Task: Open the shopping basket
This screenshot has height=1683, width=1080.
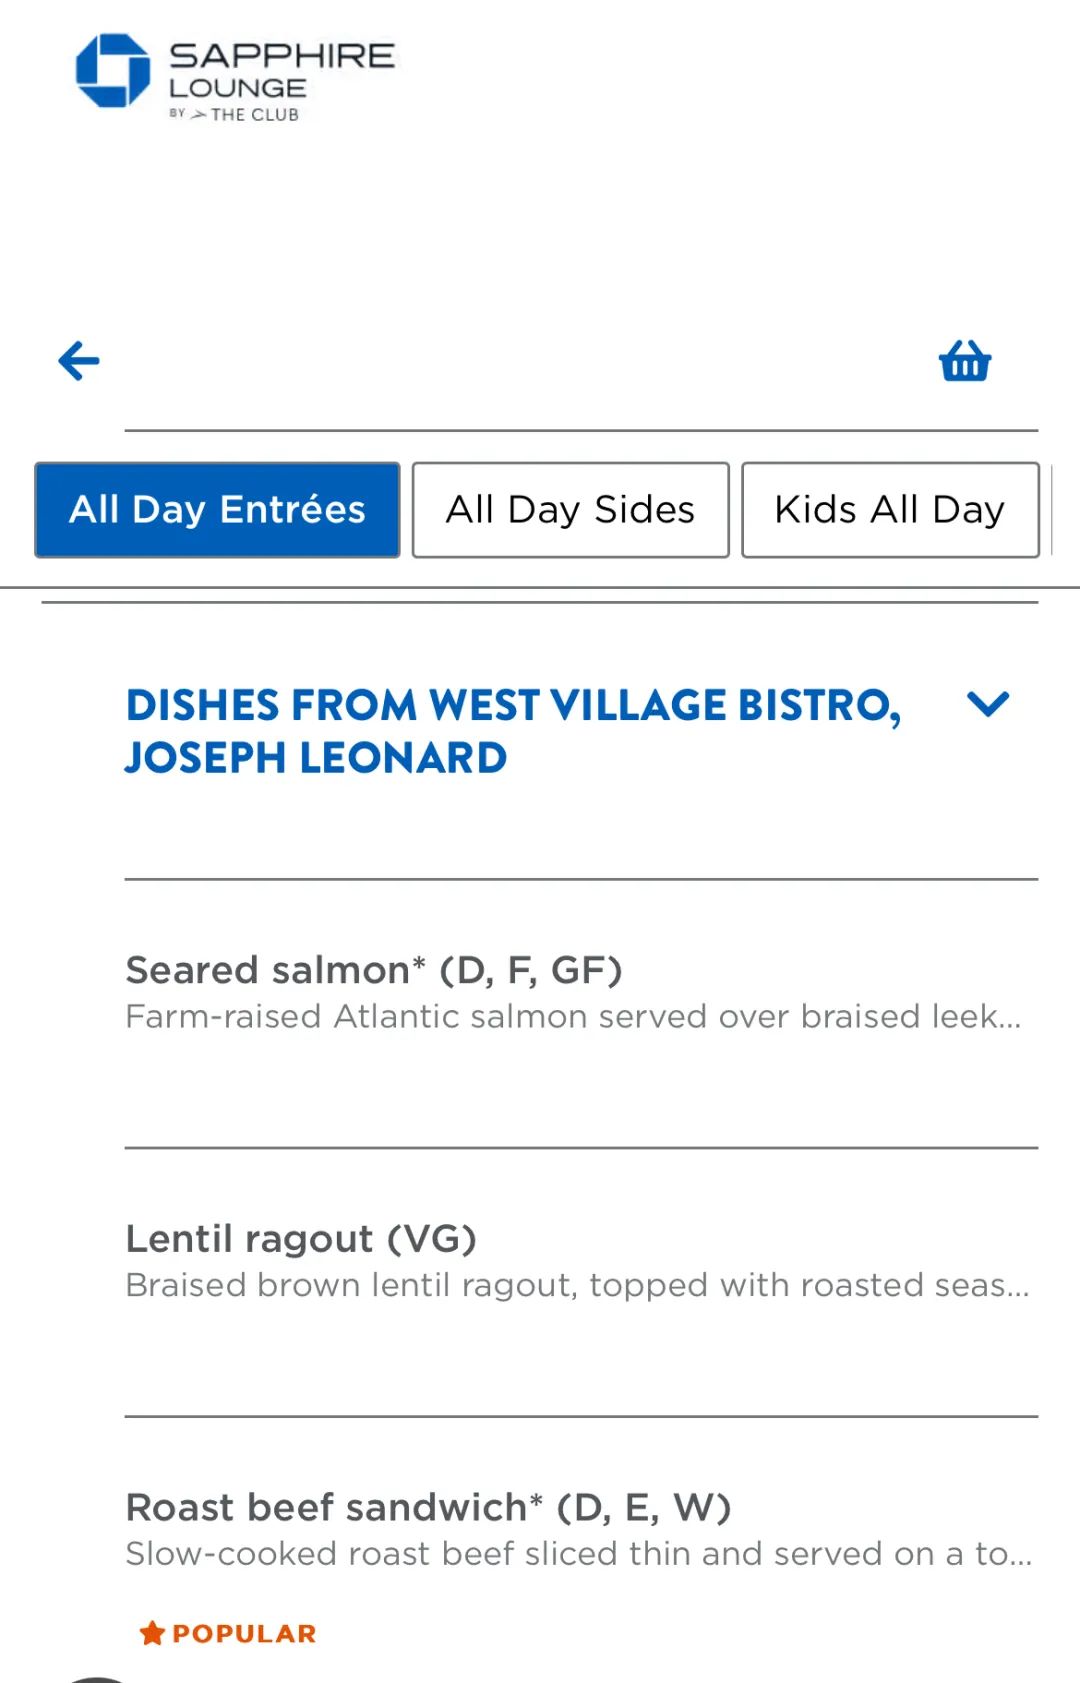Action: click(964, 361)
